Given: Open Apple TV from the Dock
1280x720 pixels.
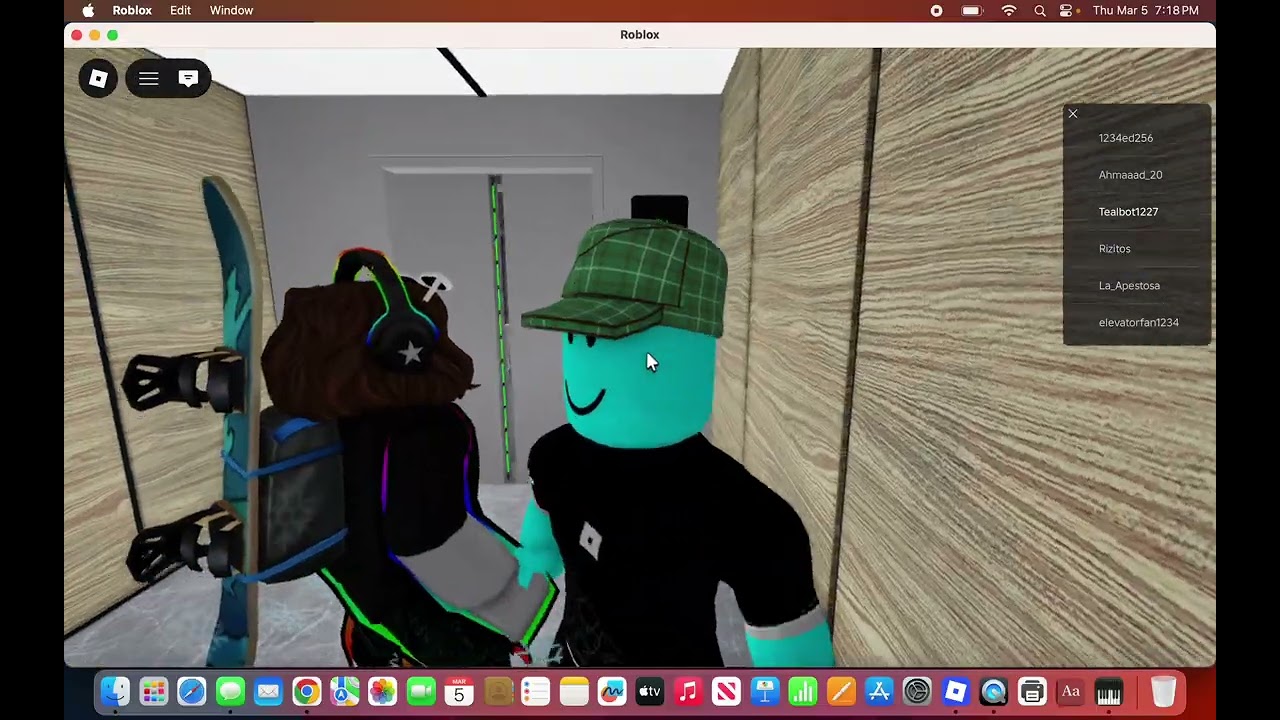Looking at the screenshot, I should pos(650,691).
